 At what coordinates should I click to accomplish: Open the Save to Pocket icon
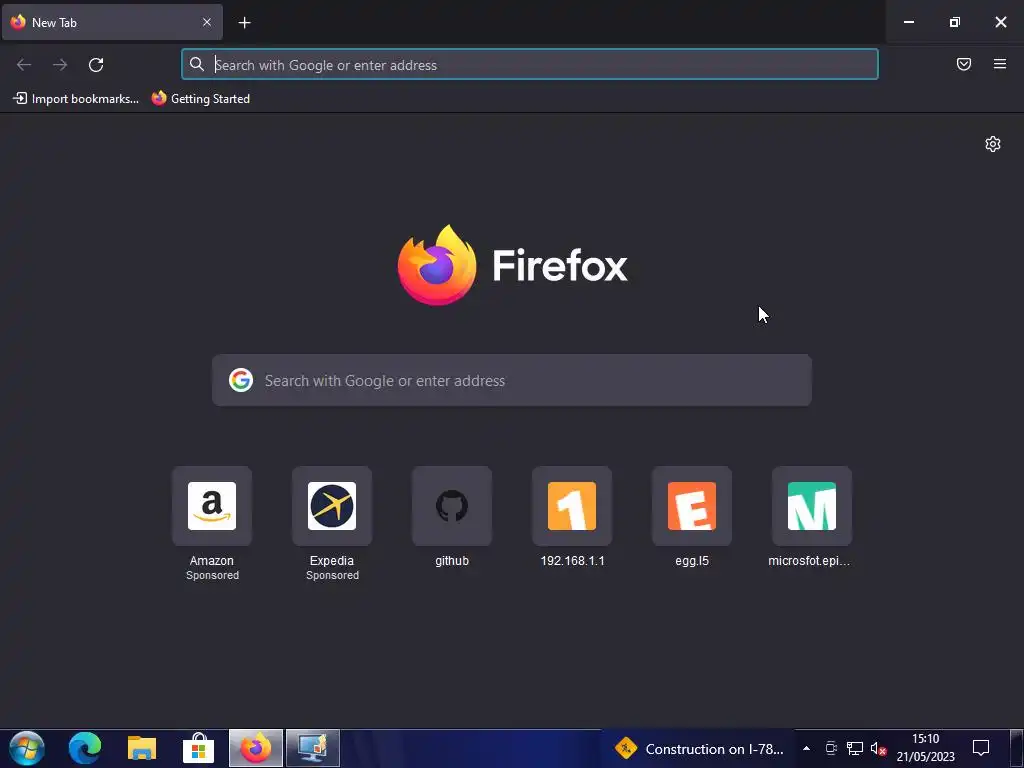click(x=964, y=64)
